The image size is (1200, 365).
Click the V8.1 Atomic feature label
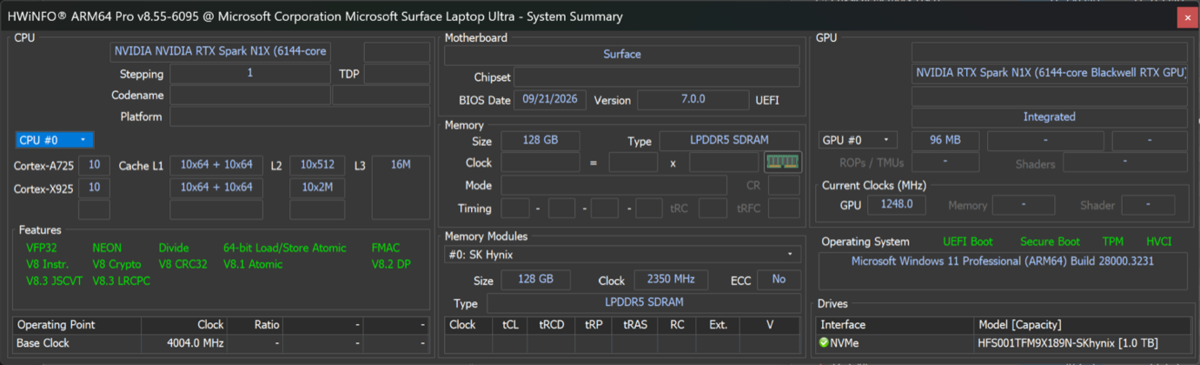pyautogui.click(x=253, y=265)
